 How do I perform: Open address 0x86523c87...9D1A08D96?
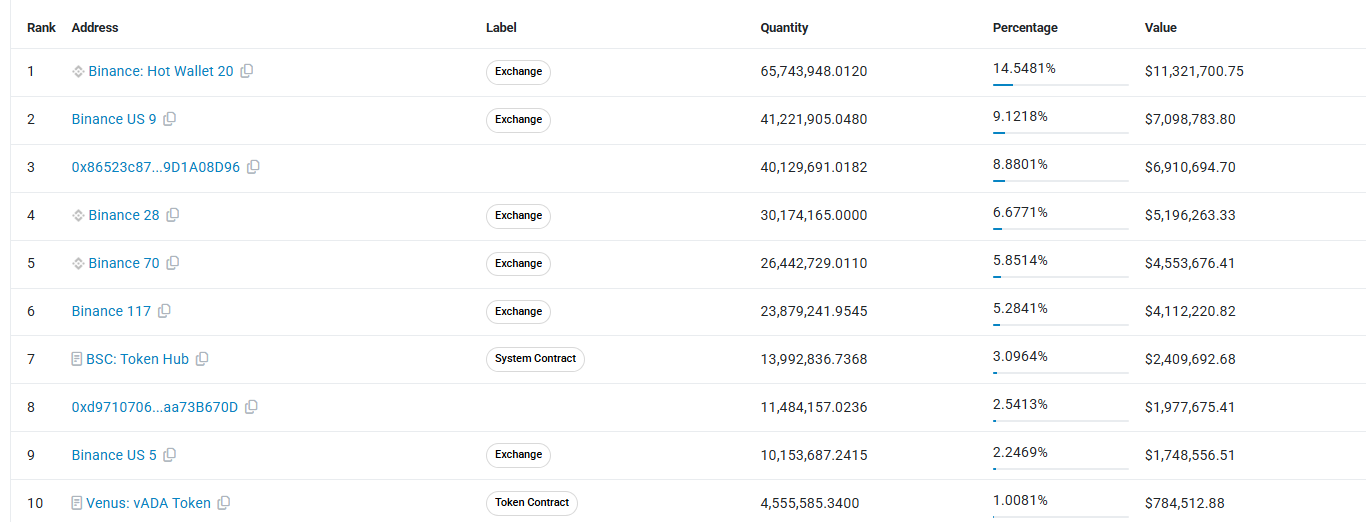click(156, 167)
